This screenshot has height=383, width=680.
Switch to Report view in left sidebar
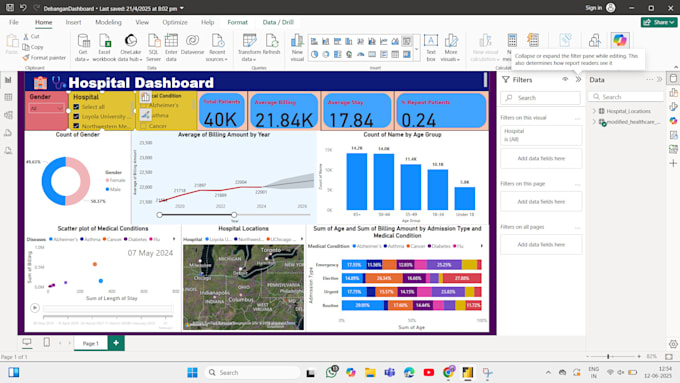point(8,80)
